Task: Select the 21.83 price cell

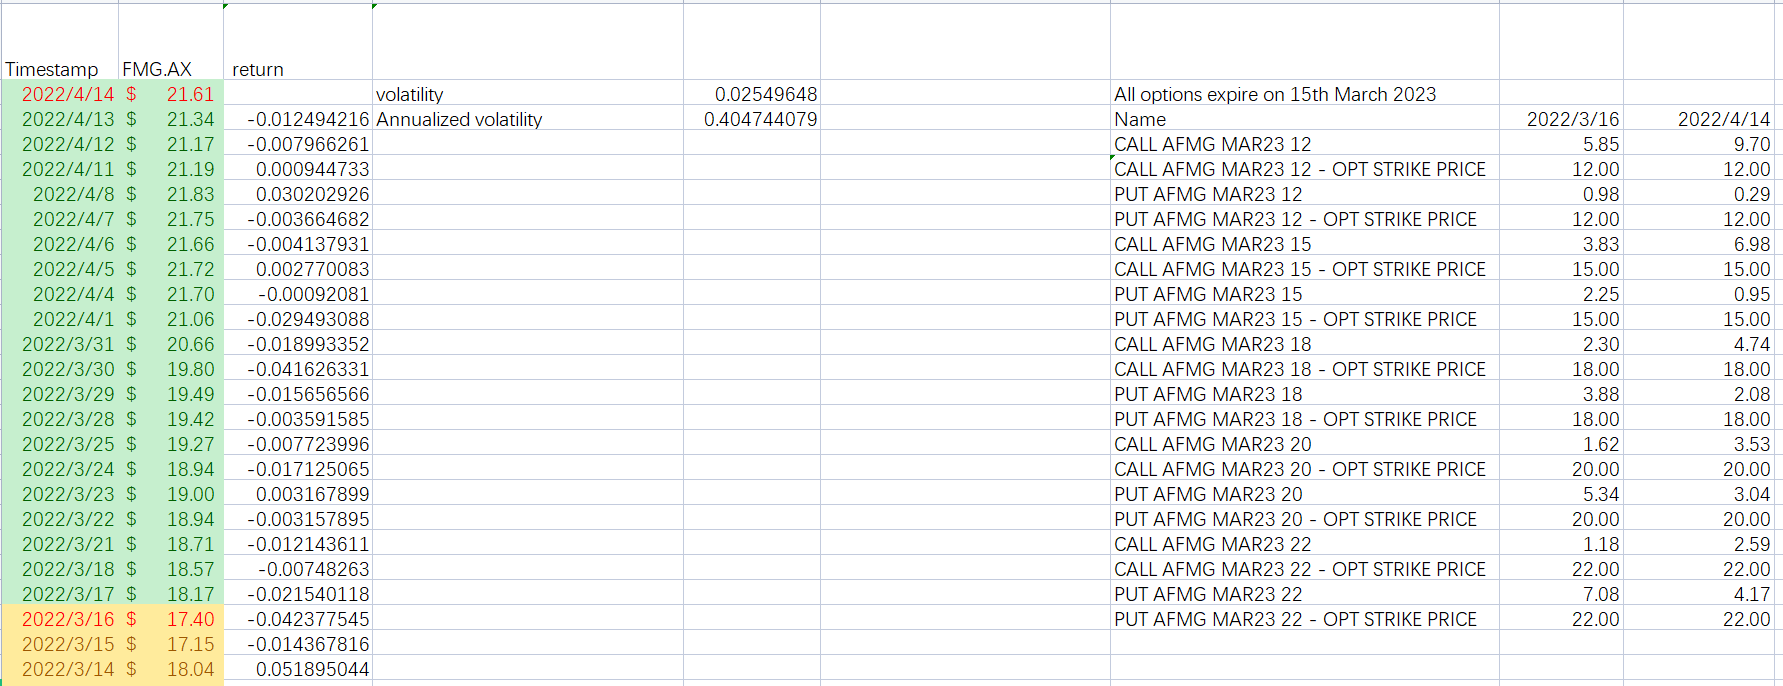Action: [x=171, y=194]
